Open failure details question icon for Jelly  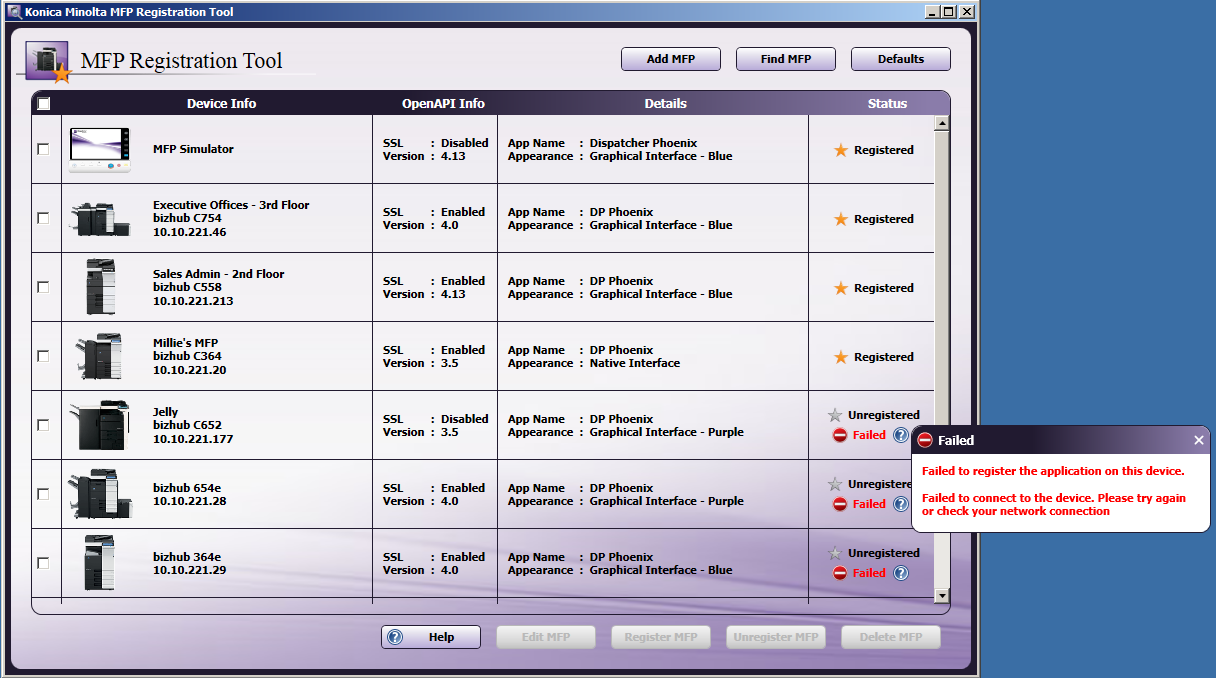[x=901, y=435]
